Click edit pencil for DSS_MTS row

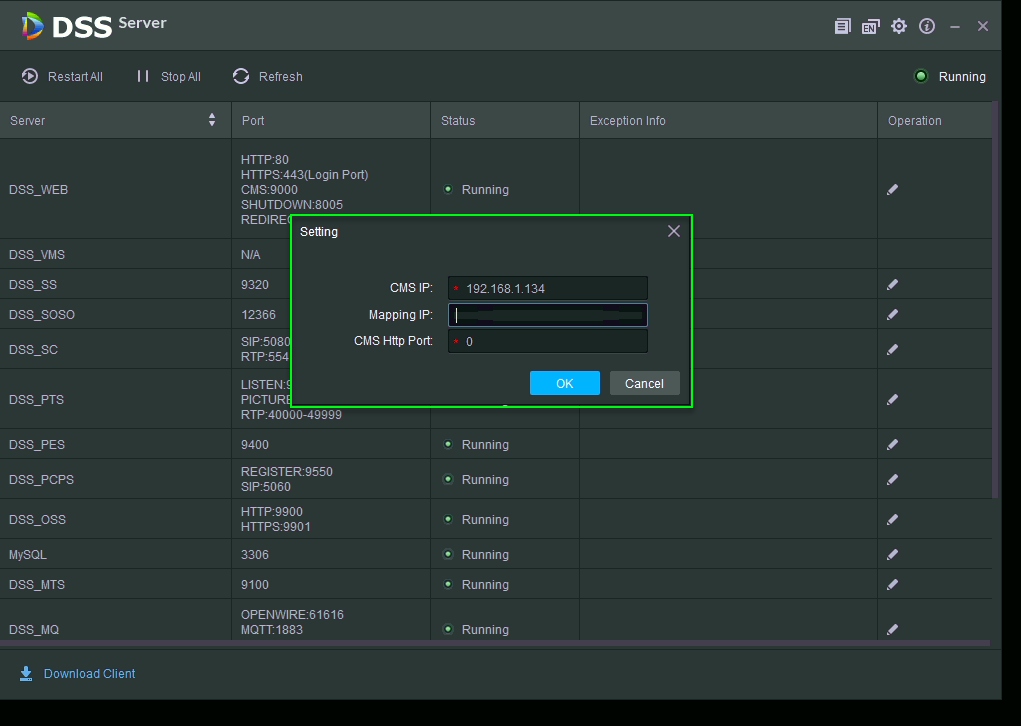tap(892, 585)
